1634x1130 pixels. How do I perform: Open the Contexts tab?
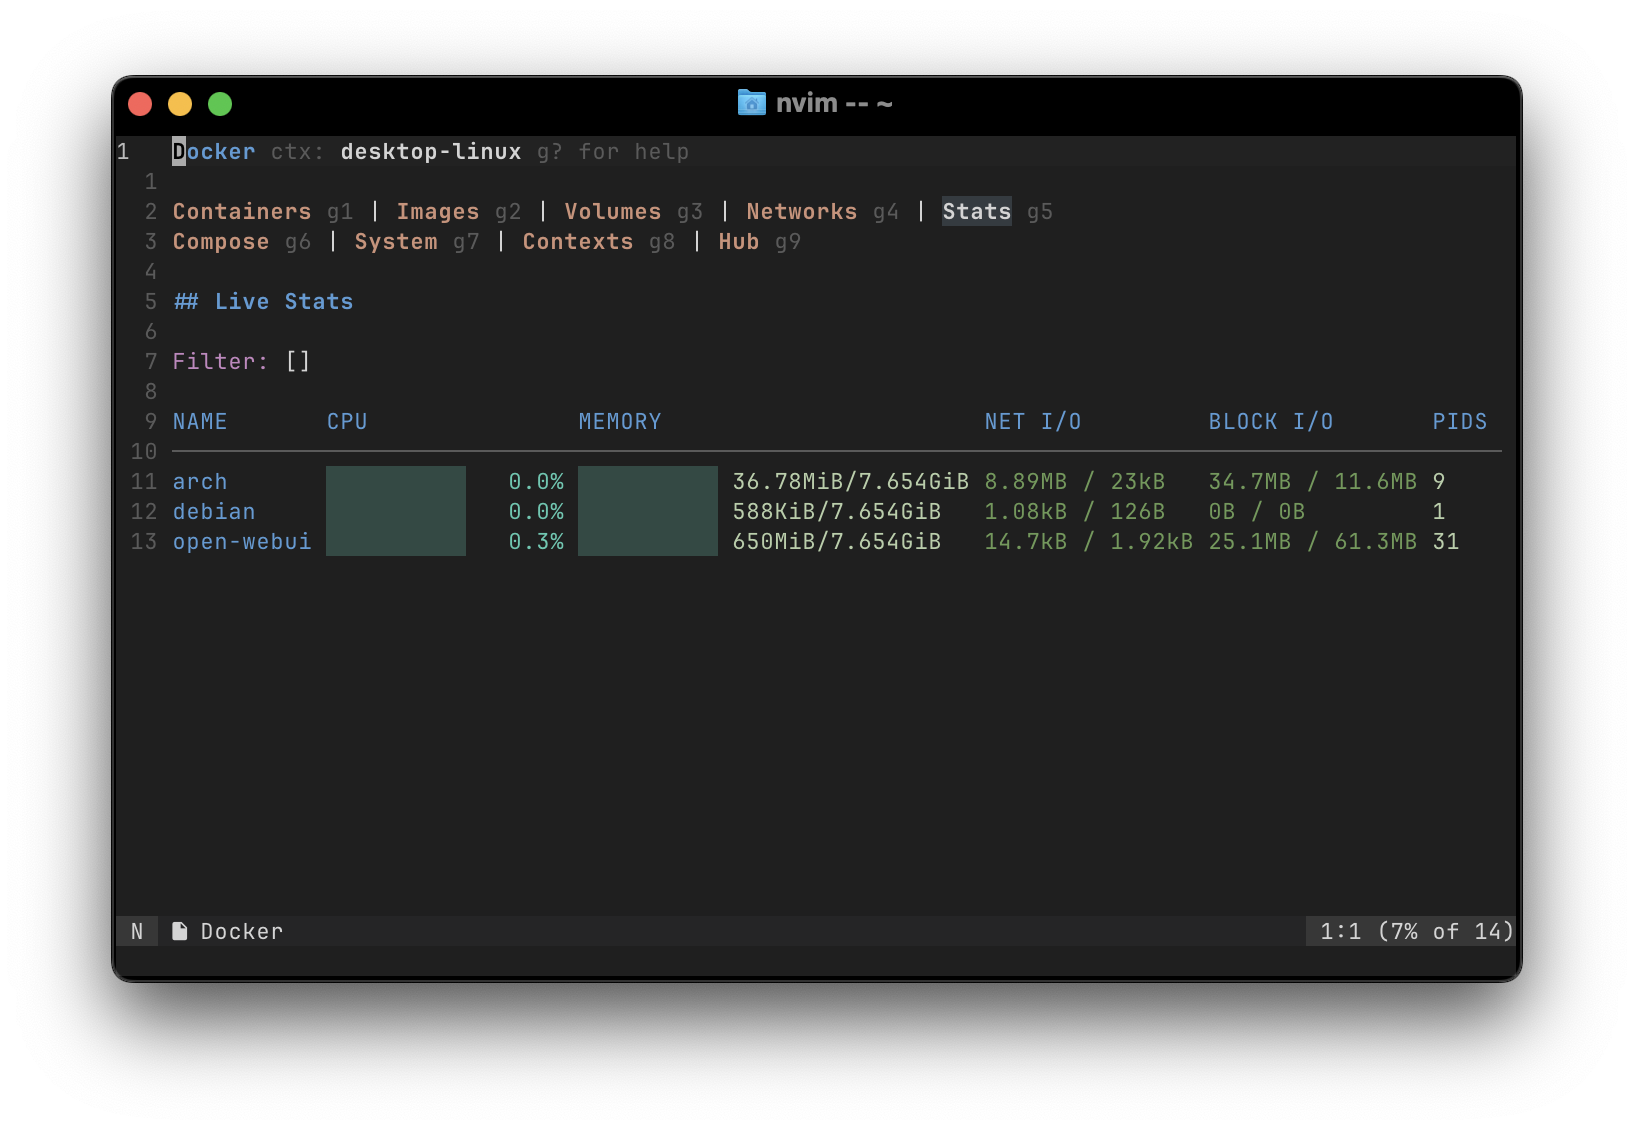(x=578, y=242)
